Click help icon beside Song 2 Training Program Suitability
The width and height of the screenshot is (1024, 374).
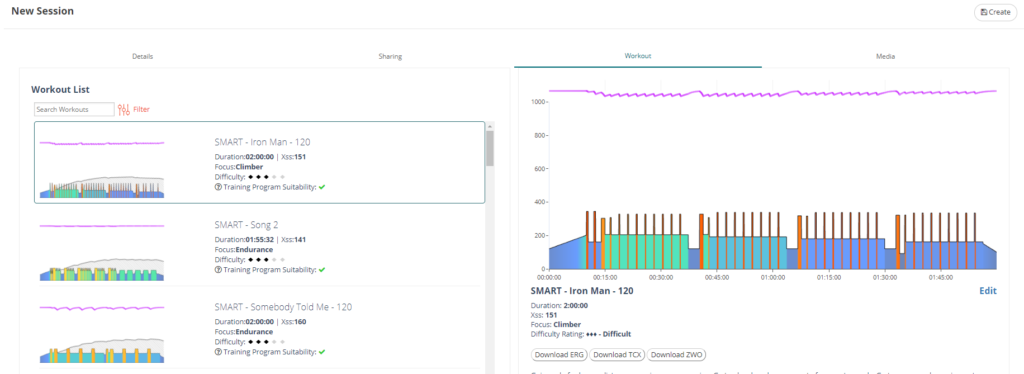(217, 270)
